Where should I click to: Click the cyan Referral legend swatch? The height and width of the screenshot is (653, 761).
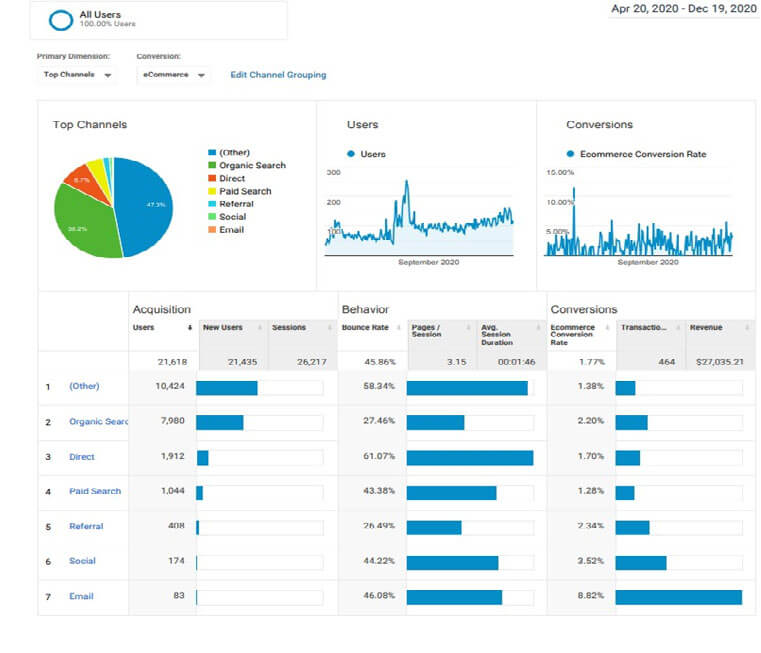[212, 204]
